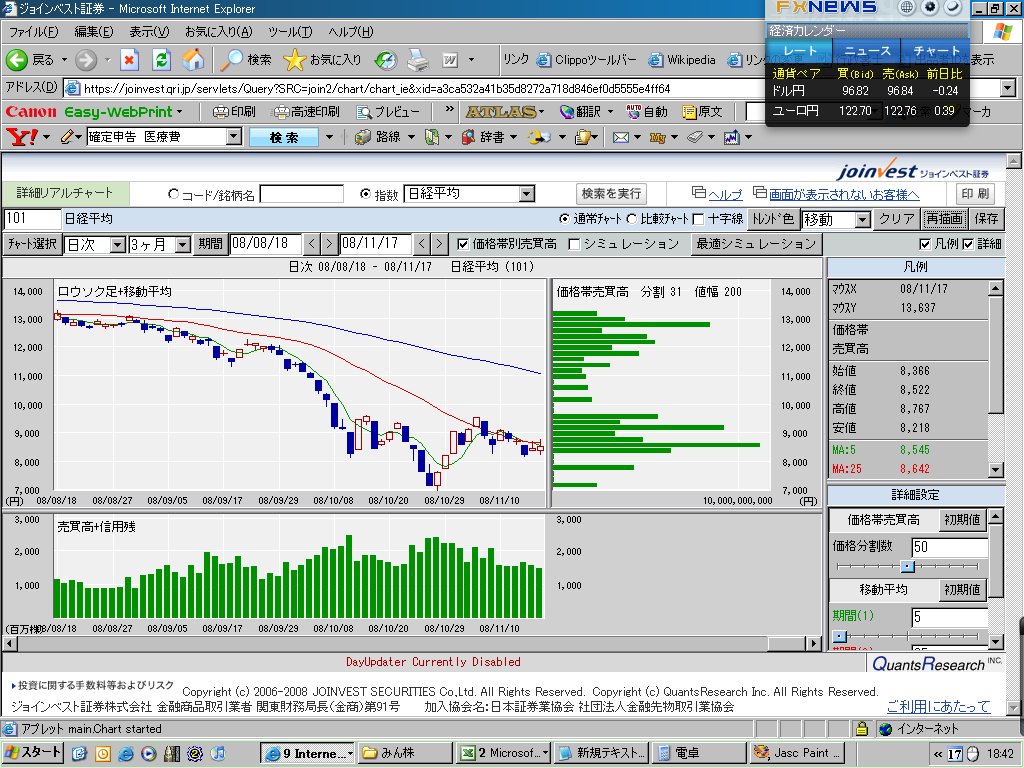
Task: Switch to the ニュース tab in FX News
Action: pyautogui.click(x=867, y=50)
